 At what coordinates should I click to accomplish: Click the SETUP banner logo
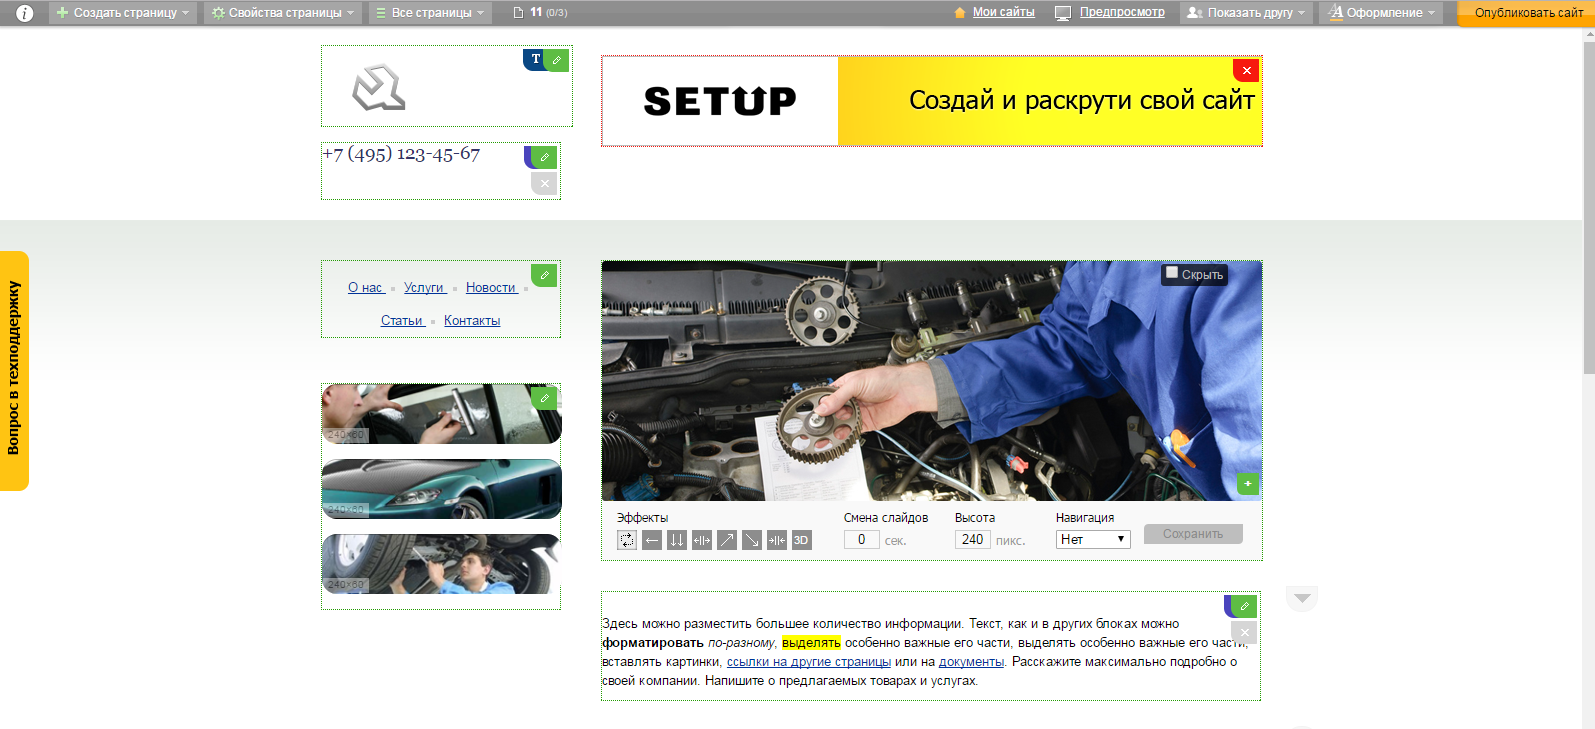[720, 101]
